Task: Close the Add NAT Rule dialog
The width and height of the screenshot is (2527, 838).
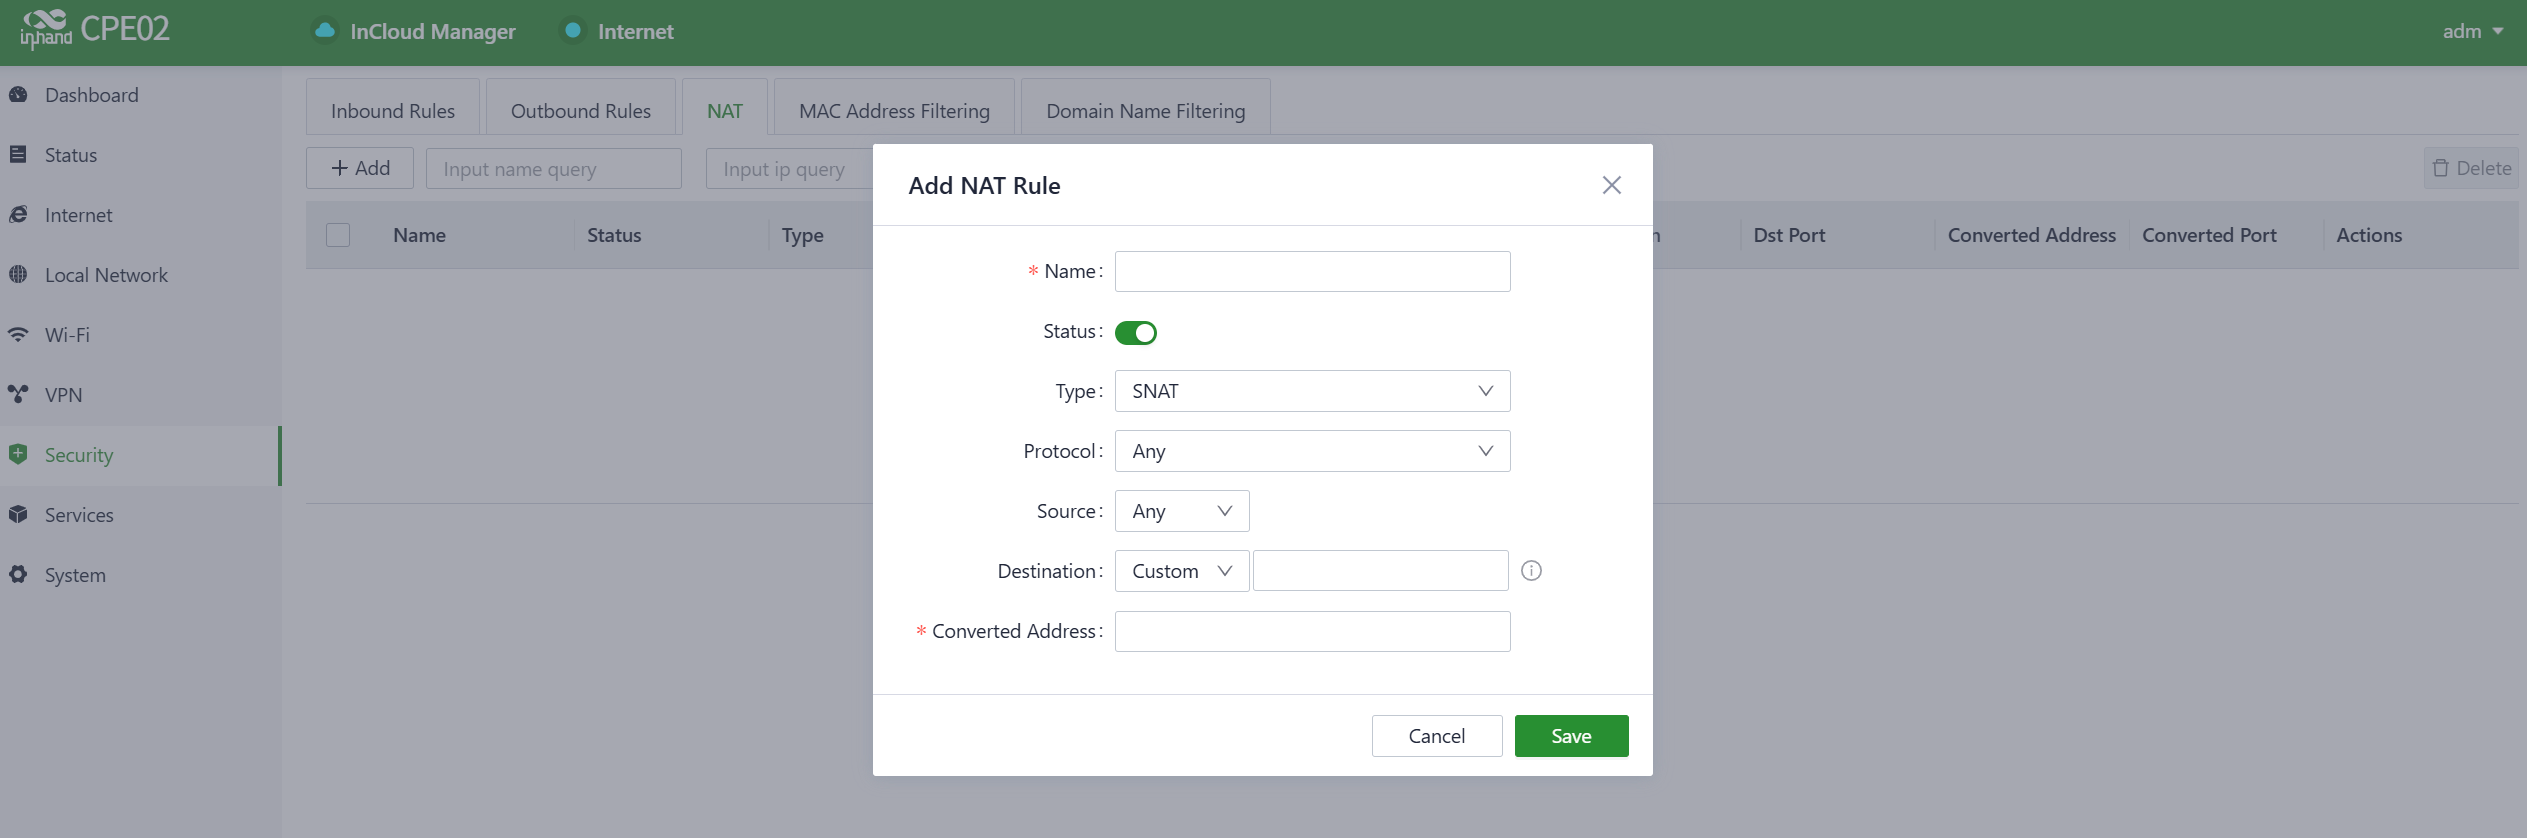Action: 1611,185
